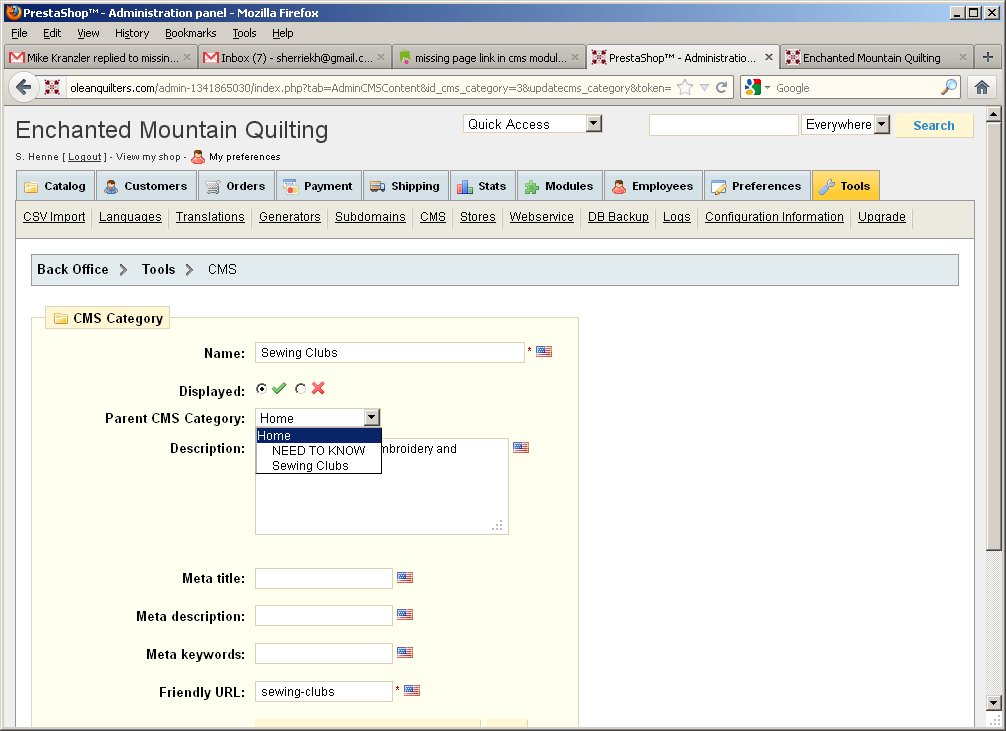This screenshot has width=1006, height=731.
Task: Click the DB Backup submenu link
Action: click(618, 217)
